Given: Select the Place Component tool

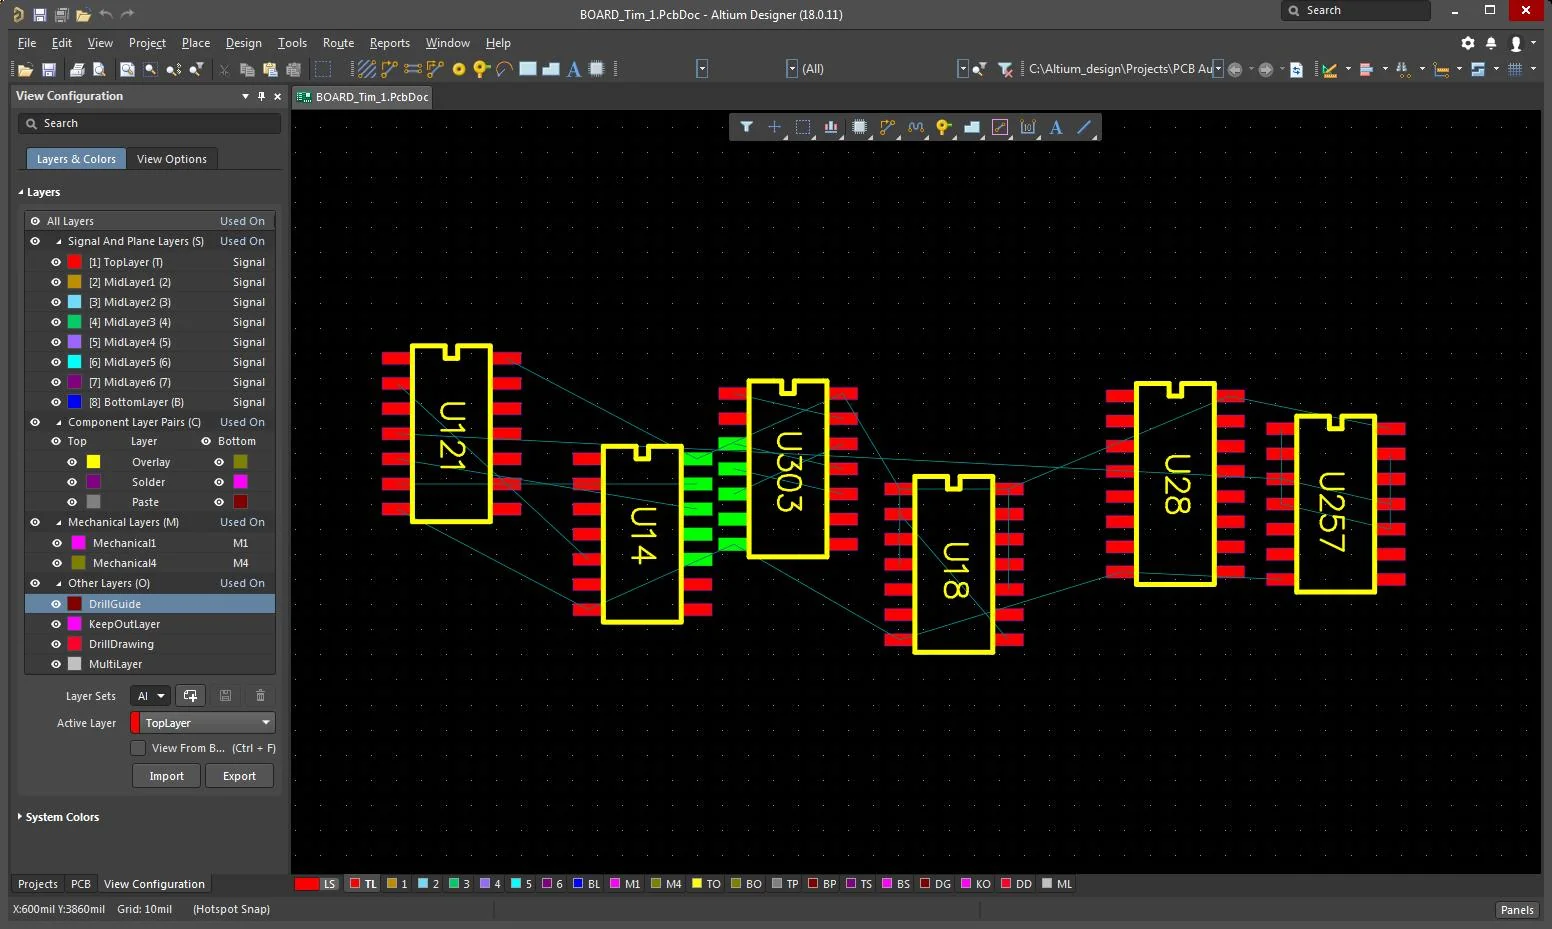Looking at the screenshot, I should [597, 69].
